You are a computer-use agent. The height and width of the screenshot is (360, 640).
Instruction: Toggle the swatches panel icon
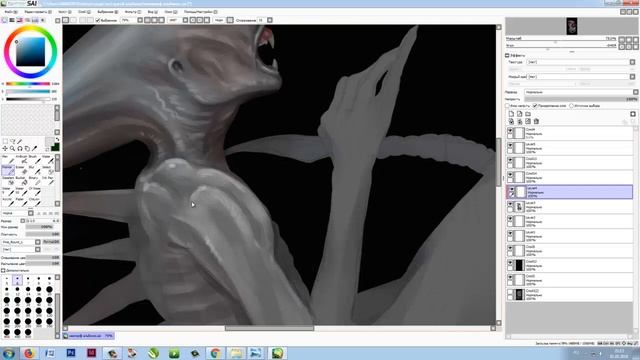point(35,20)
